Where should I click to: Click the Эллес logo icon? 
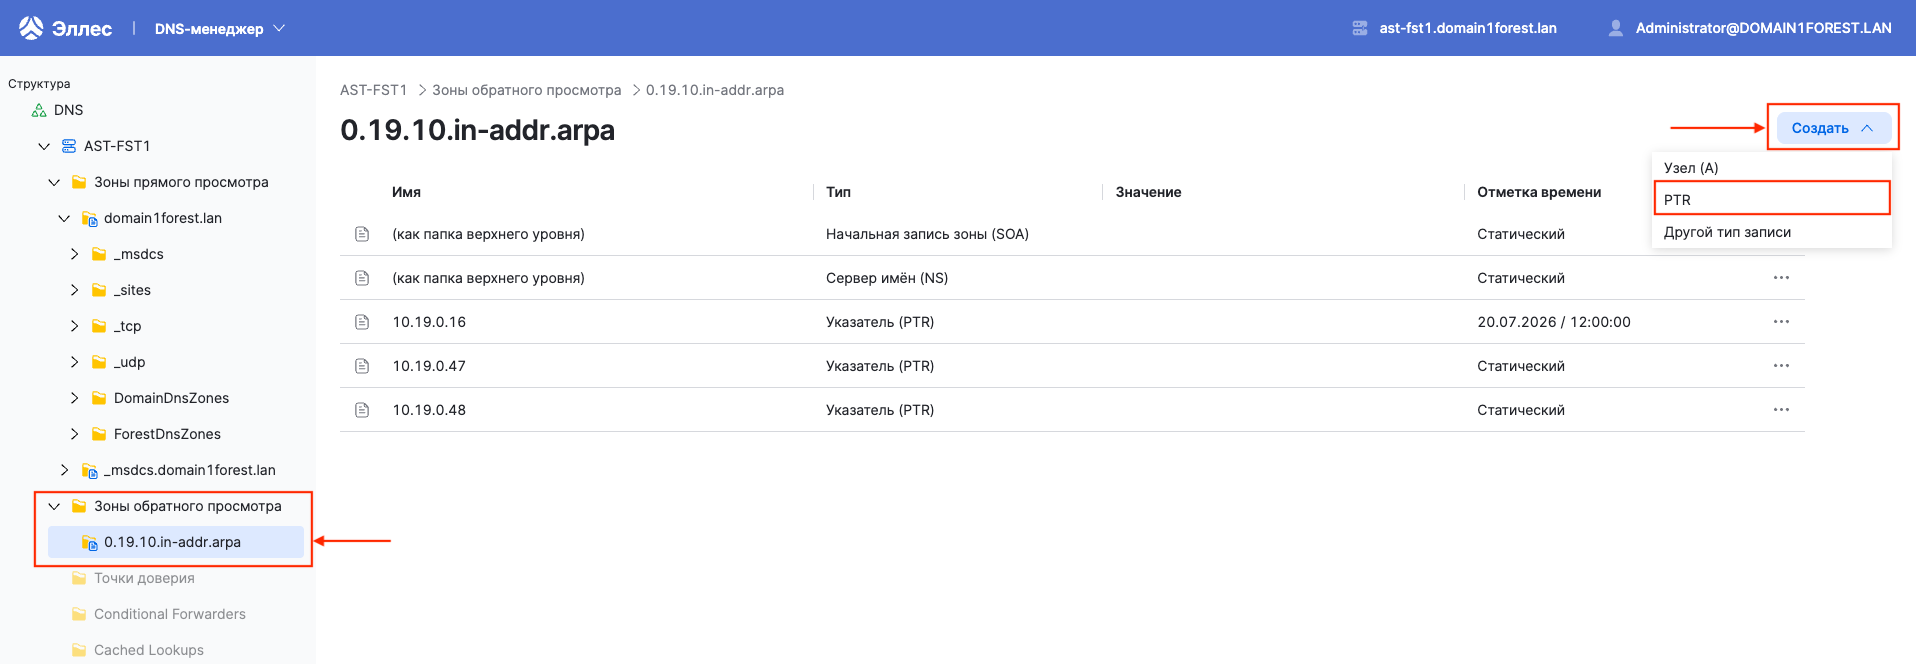tap(31, 28)
